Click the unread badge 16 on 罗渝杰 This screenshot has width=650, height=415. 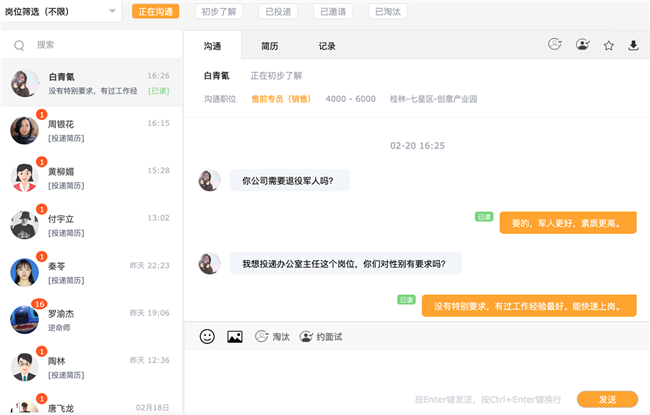pos(39,304)
